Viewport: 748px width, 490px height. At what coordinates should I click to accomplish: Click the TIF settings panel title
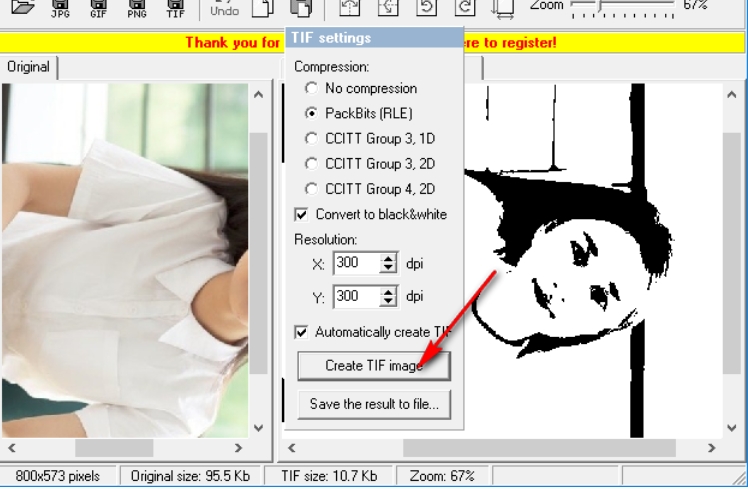pos(331,38)
